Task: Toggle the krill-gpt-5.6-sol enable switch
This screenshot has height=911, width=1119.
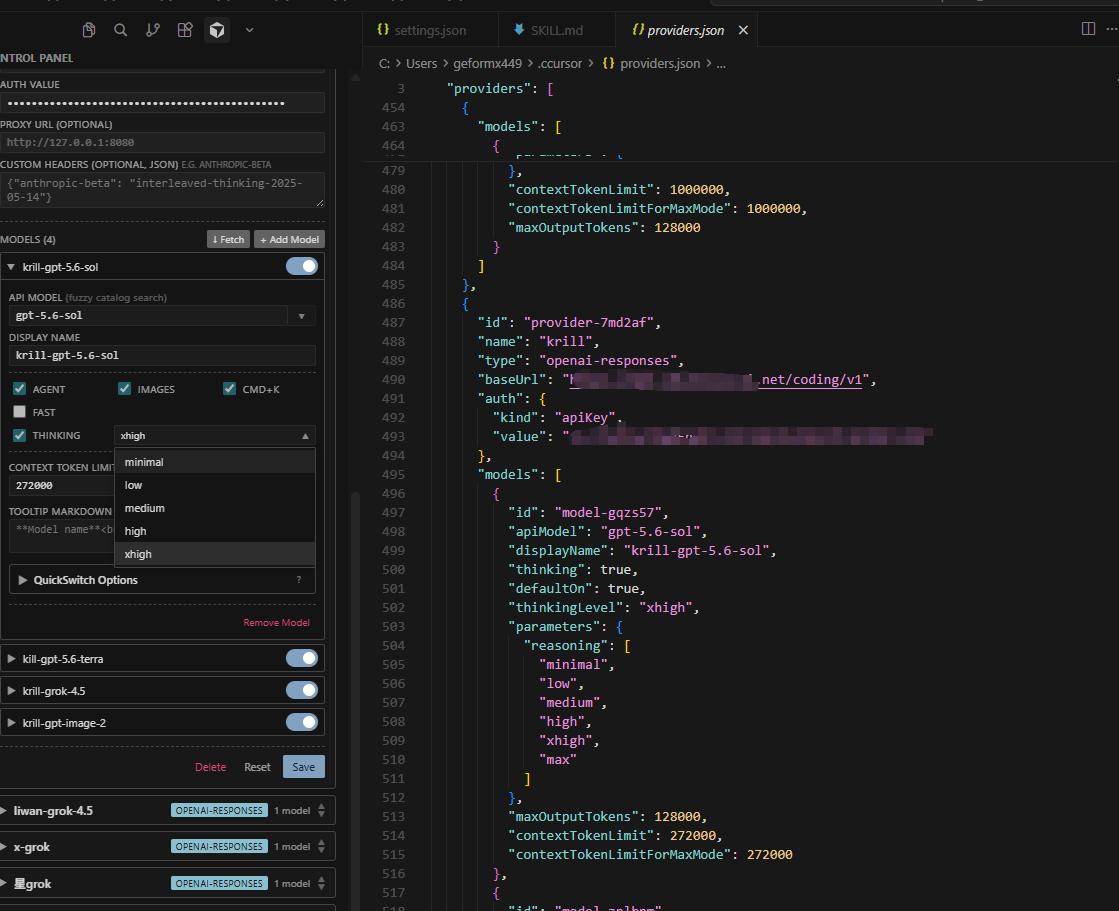Action: [x=302, y=266]
